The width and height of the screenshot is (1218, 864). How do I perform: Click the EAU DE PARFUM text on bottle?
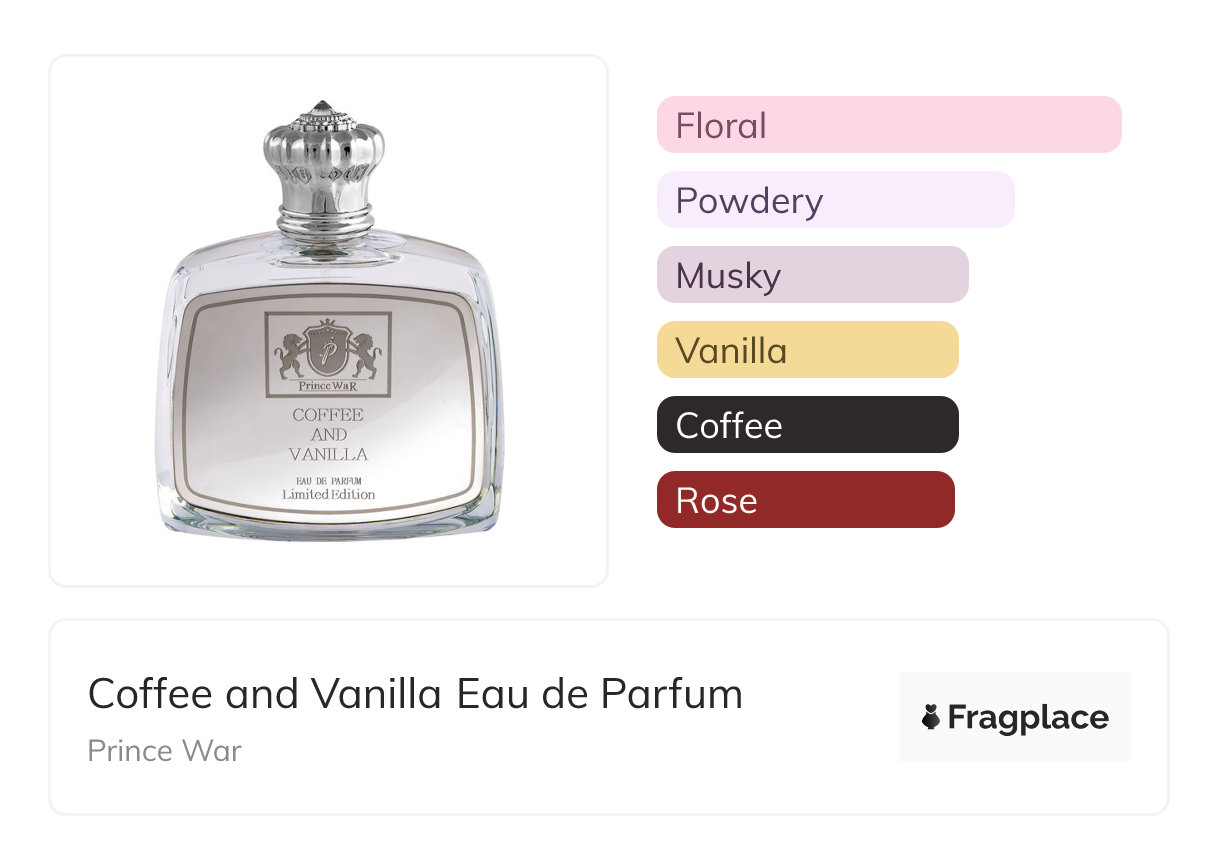329,481
